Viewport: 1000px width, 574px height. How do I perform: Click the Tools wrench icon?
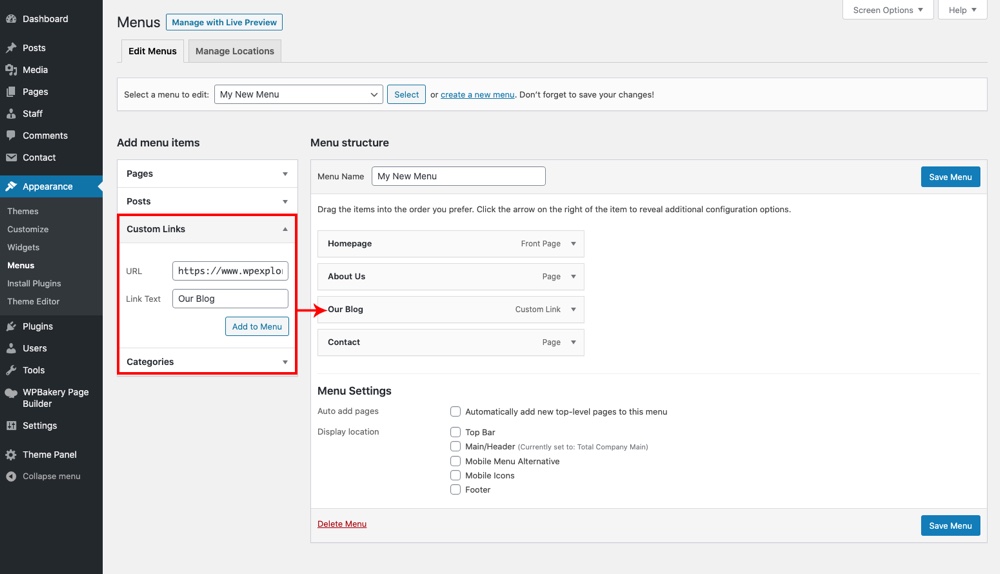click(11, 370)
